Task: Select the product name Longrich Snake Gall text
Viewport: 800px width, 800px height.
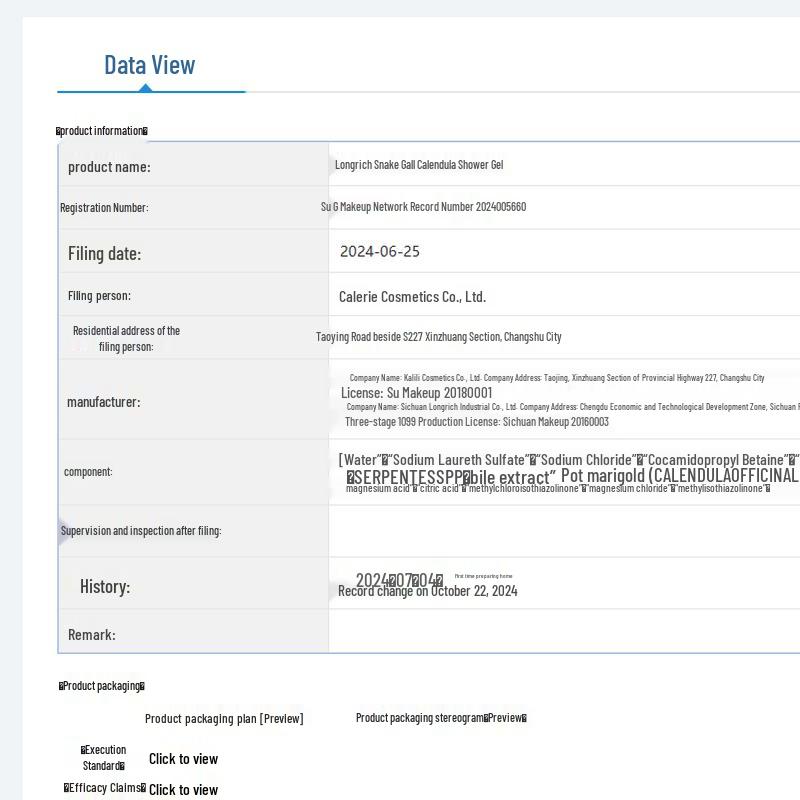Action: 419,165
